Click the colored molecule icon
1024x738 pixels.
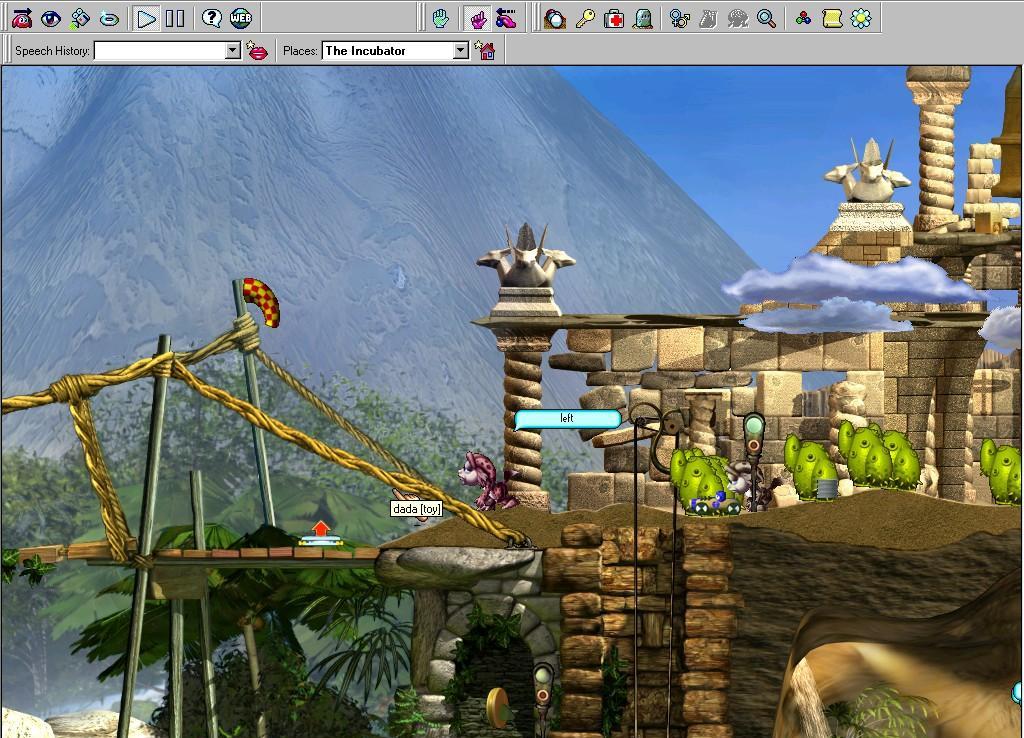pyautogui.click(x=803, y=18)
